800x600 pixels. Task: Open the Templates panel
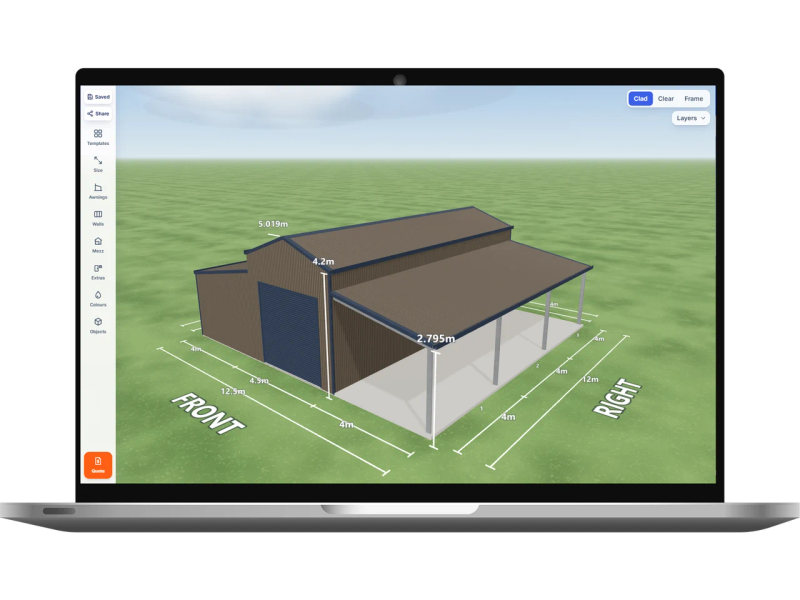pos(98,137)
